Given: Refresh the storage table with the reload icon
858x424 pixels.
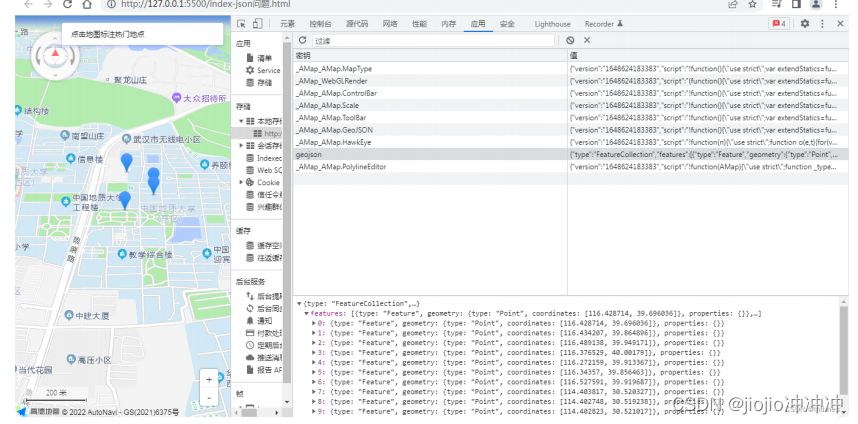Looking at the screenshot, I should (x=302, y=40).
